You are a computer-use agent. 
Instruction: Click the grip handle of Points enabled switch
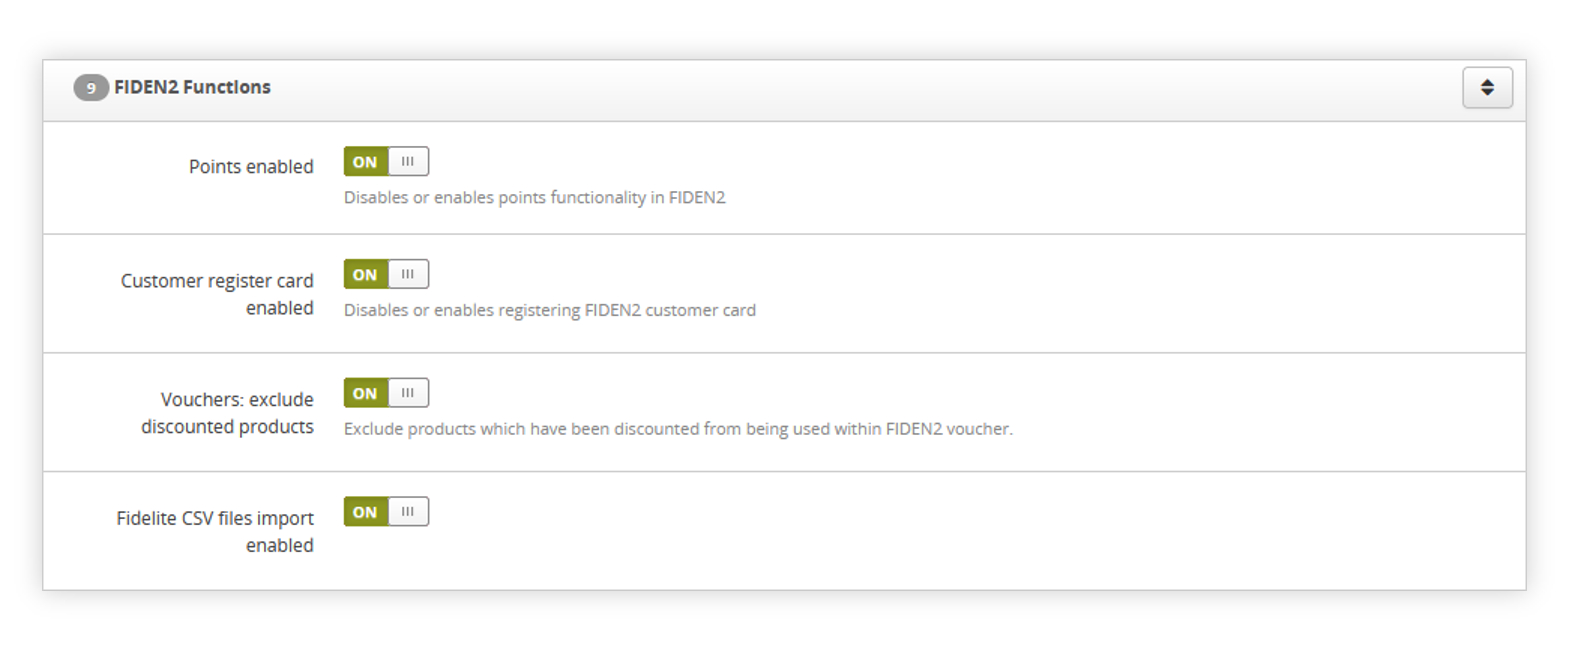coord(408,162)
